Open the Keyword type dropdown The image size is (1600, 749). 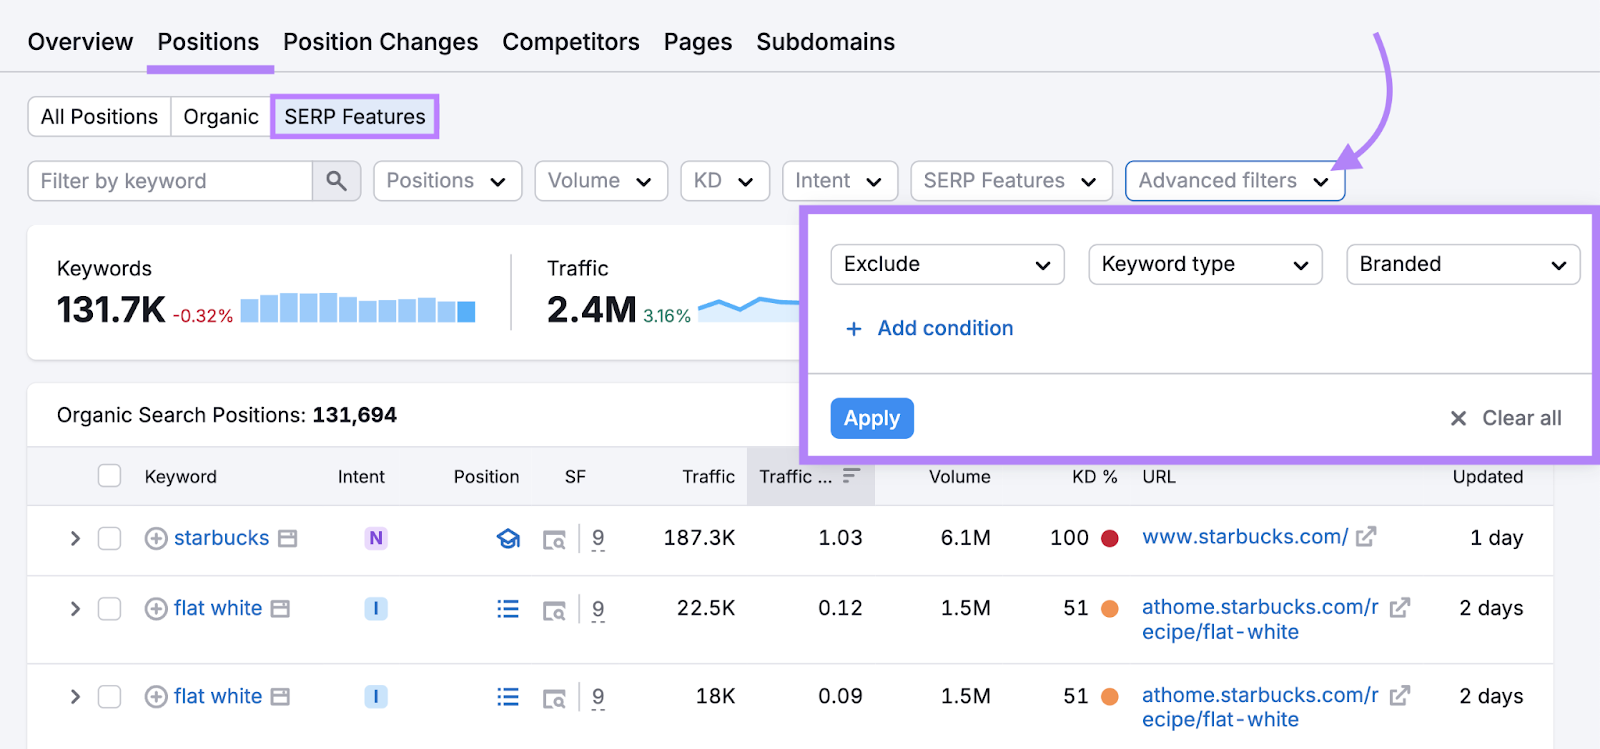coord(1204,265)
